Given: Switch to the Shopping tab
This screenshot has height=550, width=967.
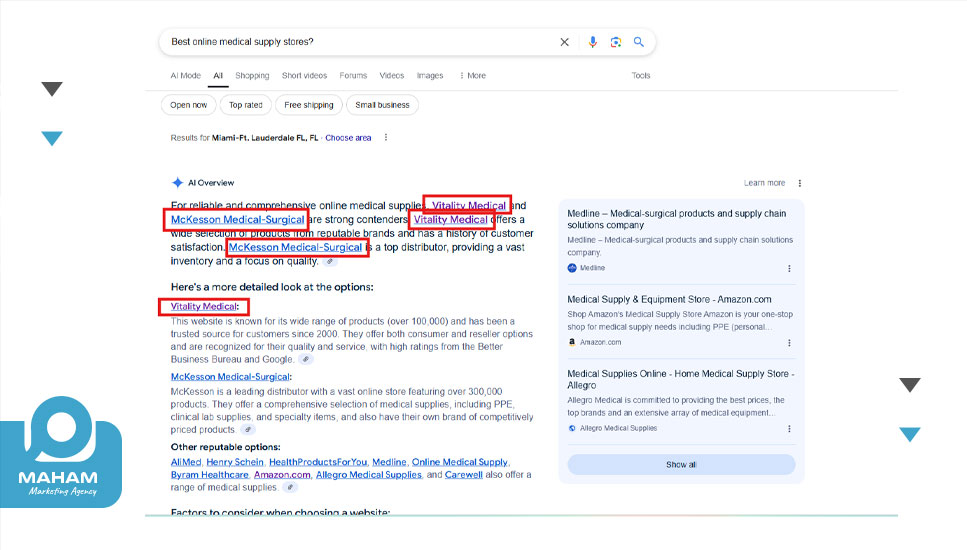Looking at the screenshot, I should tap(252, 75).
